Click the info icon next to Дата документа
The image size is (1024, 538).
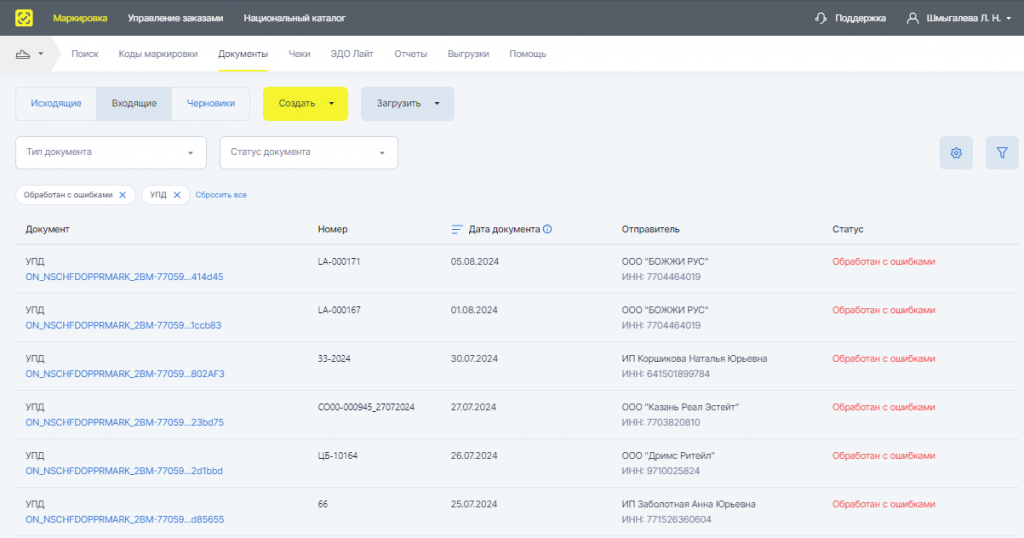click(548, 229)
